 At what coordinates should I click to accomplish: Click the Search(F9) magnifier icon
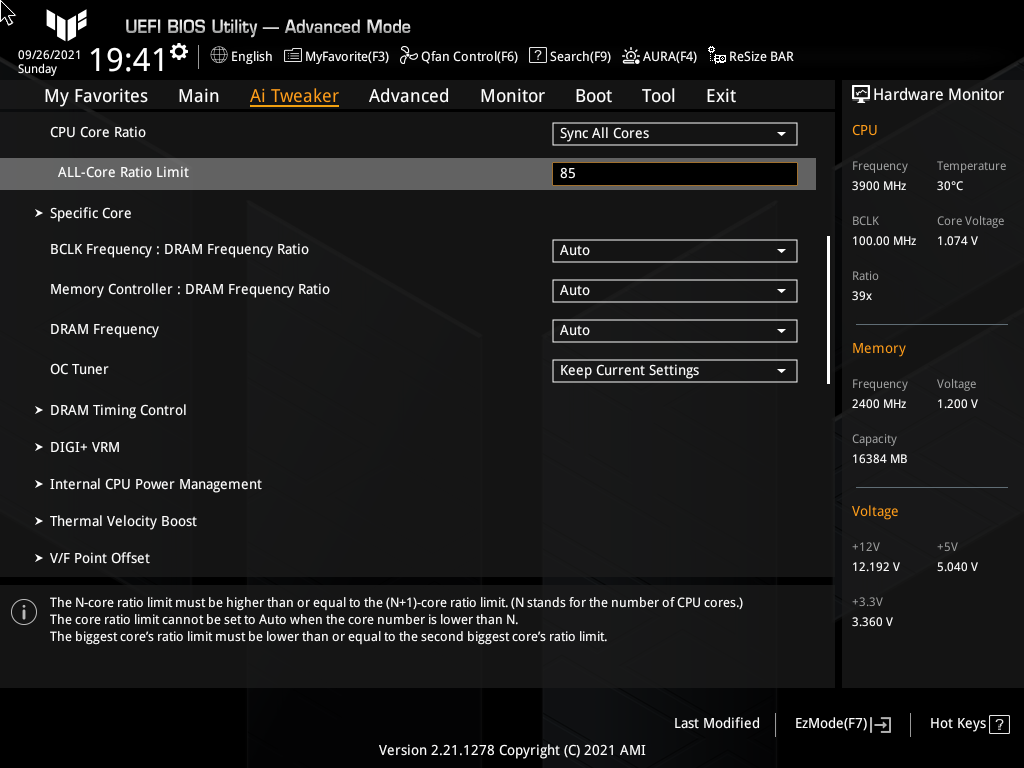(537, 56)
